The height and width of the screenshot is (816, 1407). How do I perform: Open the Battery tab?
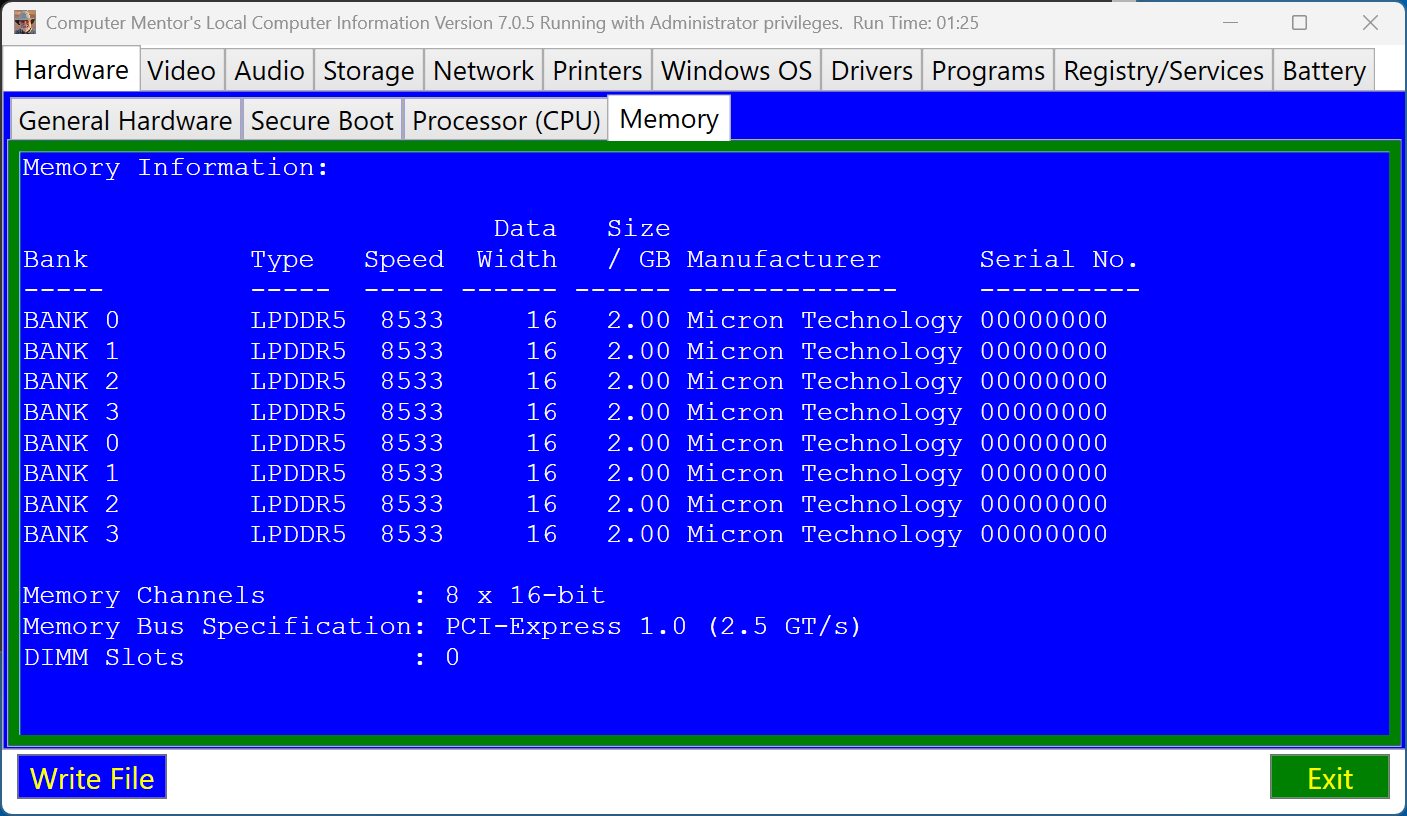pos(1324,71)
